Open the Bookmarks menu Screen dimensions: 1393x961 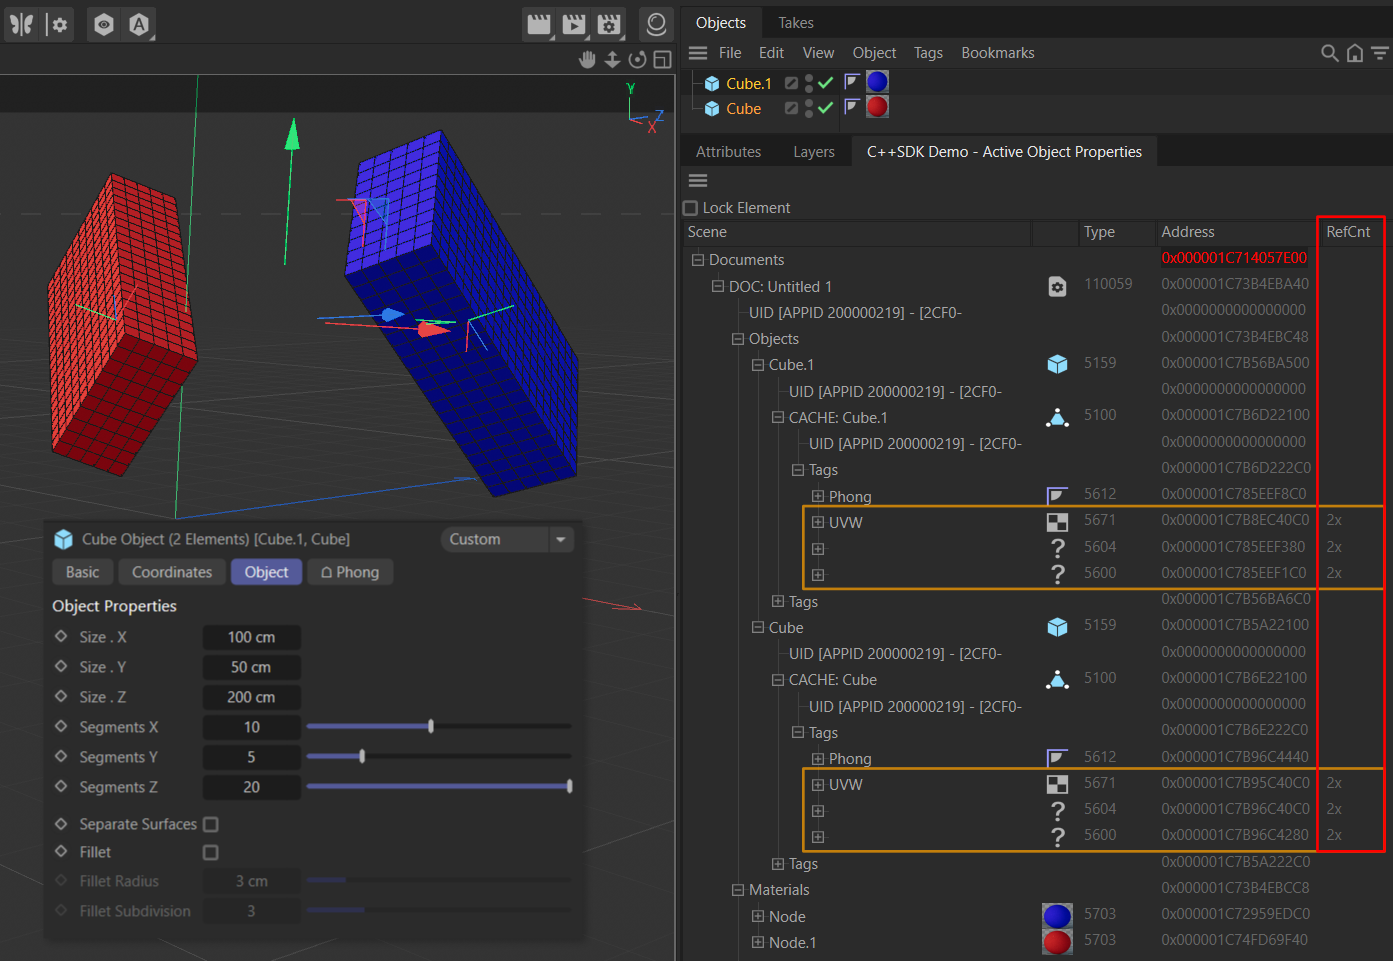(x=997, y=53)
